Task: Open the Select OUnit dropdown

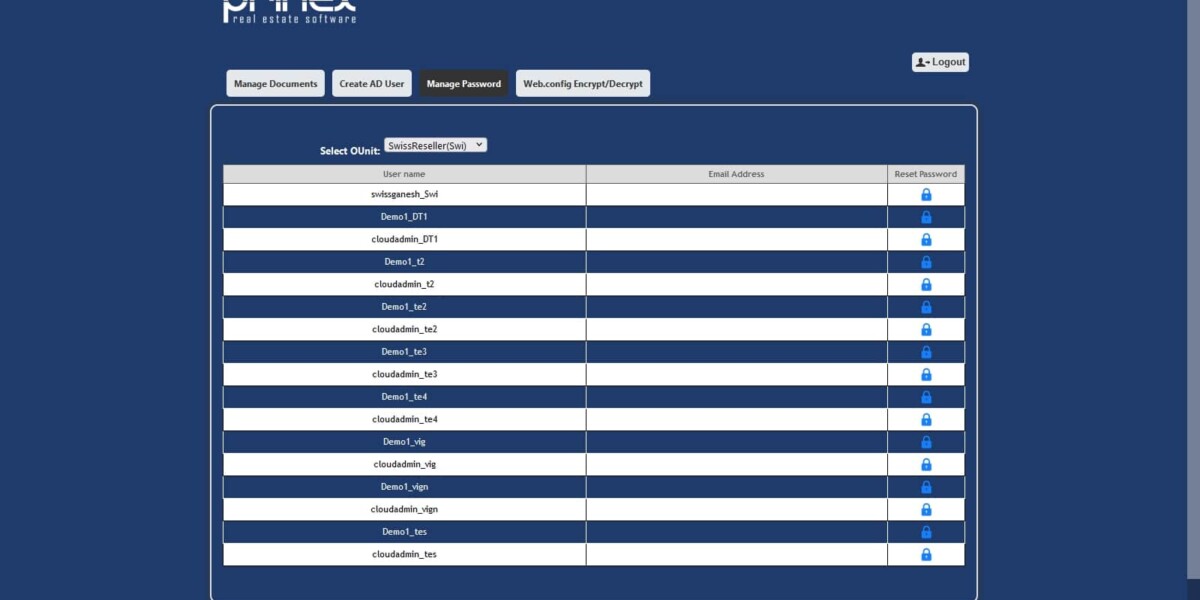Action: (435, 145)
